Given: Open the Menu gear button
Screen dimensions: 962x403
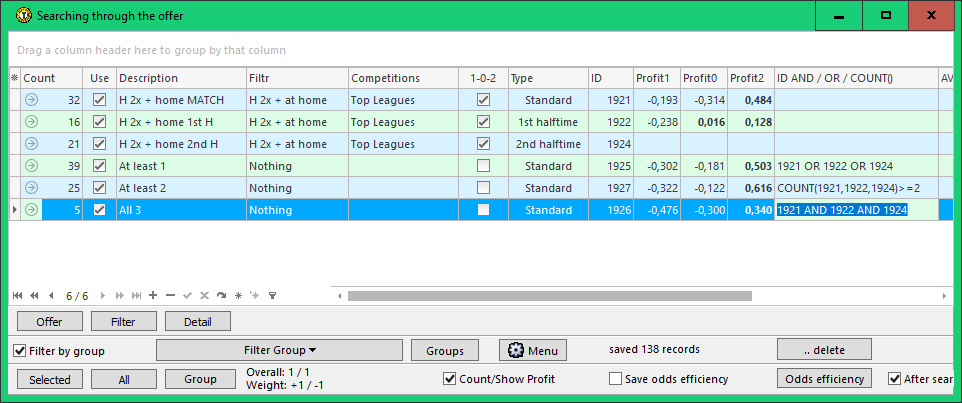Looking at the screenshot, I should 533,351.
